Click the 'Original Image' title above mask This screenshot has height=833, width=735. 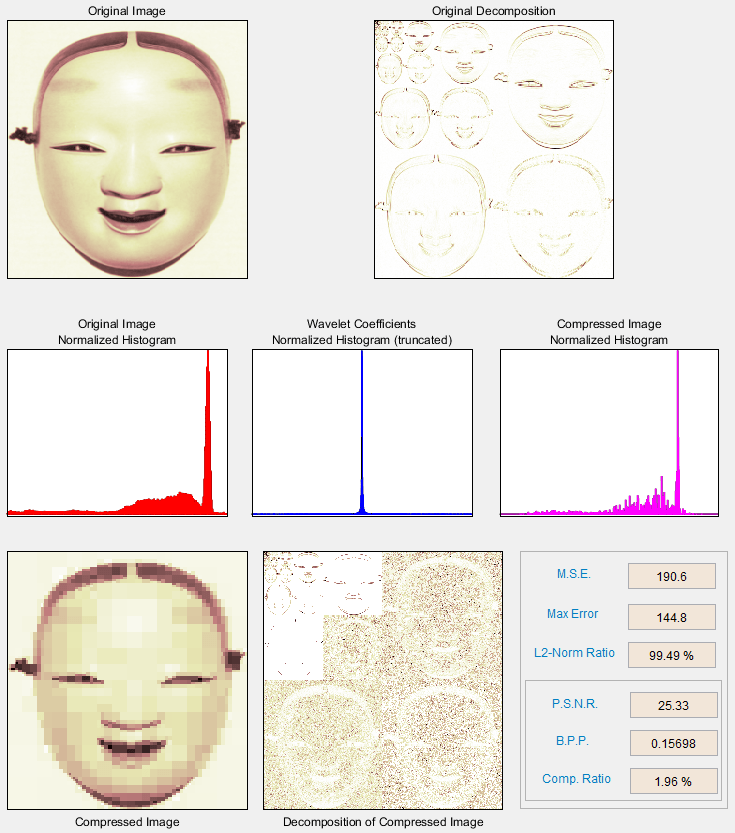(x=127, y=11)
